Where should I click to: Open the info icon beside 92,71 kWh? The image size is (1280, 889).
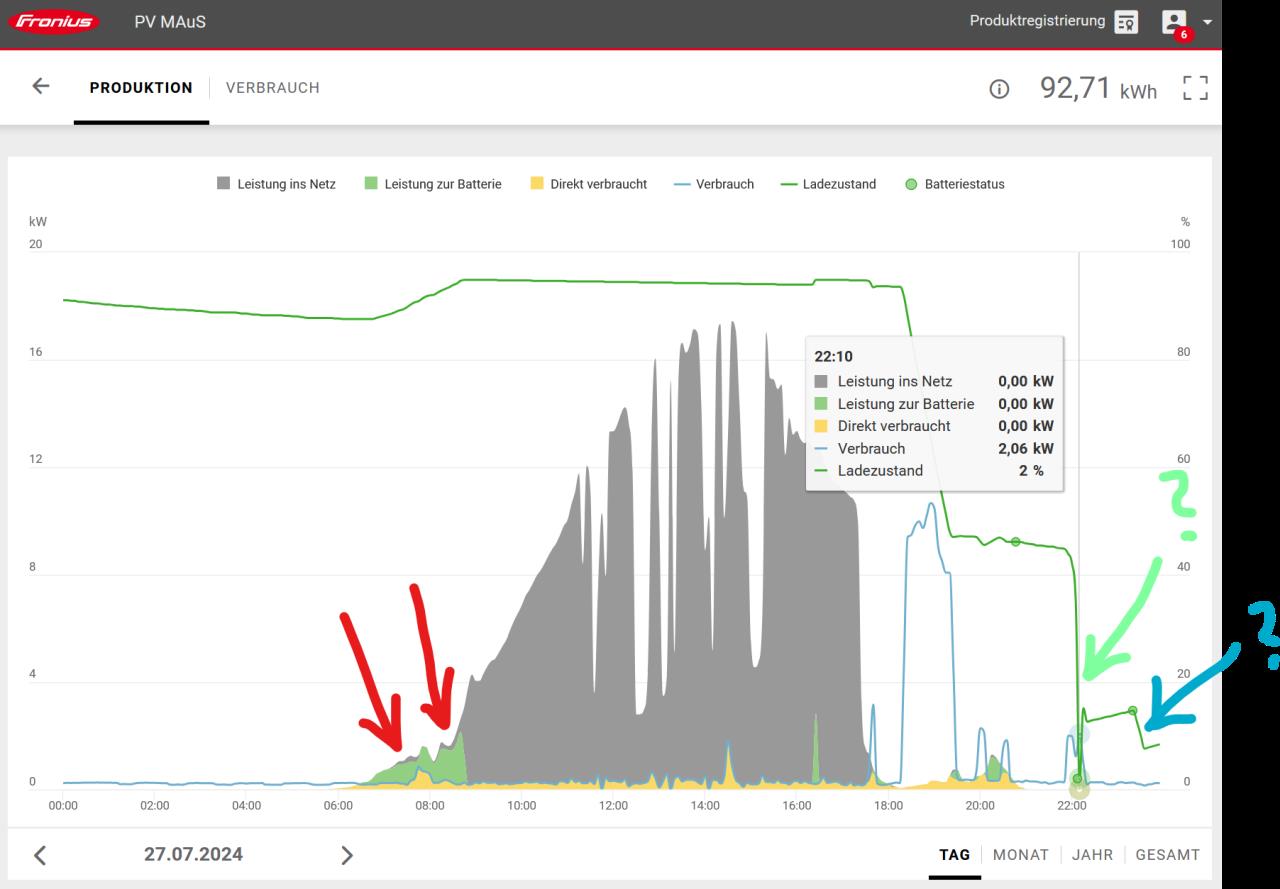[x=999, y=89]
